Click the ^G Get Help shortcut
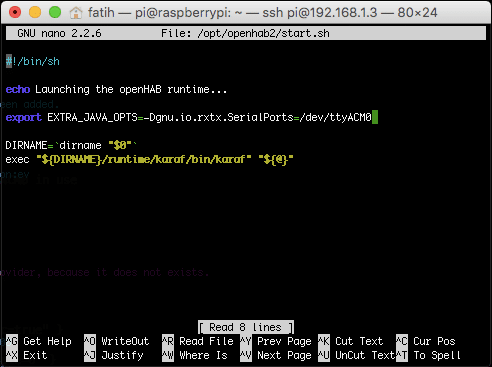 (x=39, y=341)
